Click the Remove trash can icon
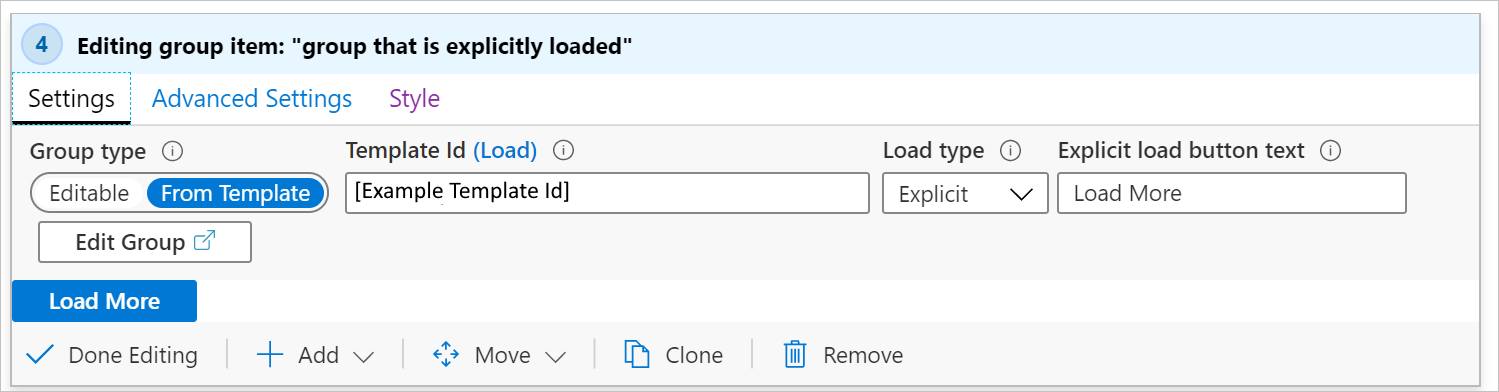This screenshot has height=392, width=1499. tap(795, 354)
